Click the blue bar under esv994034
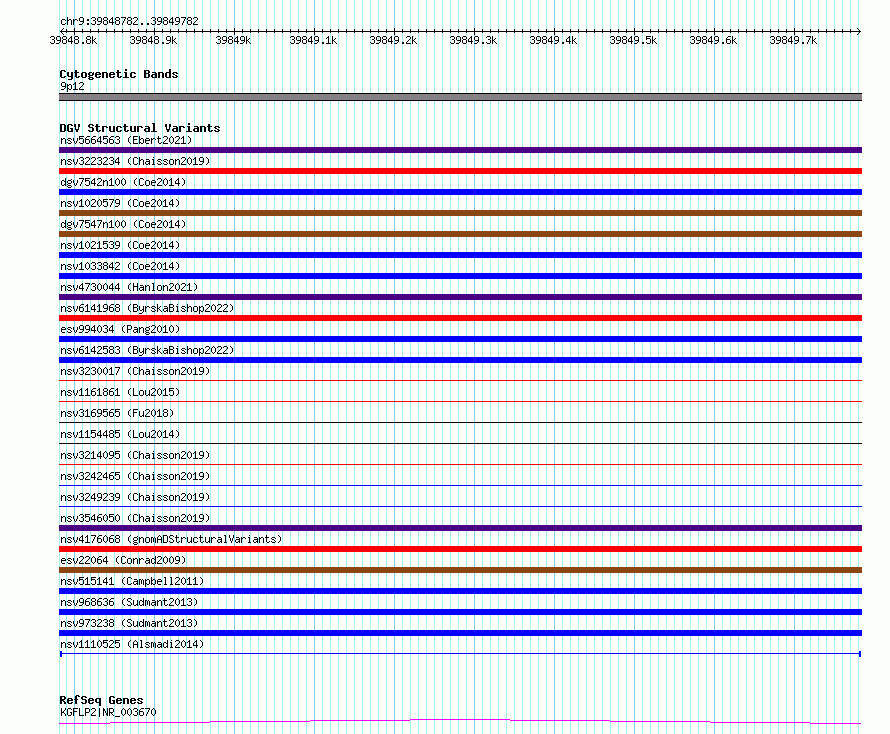 460,339
